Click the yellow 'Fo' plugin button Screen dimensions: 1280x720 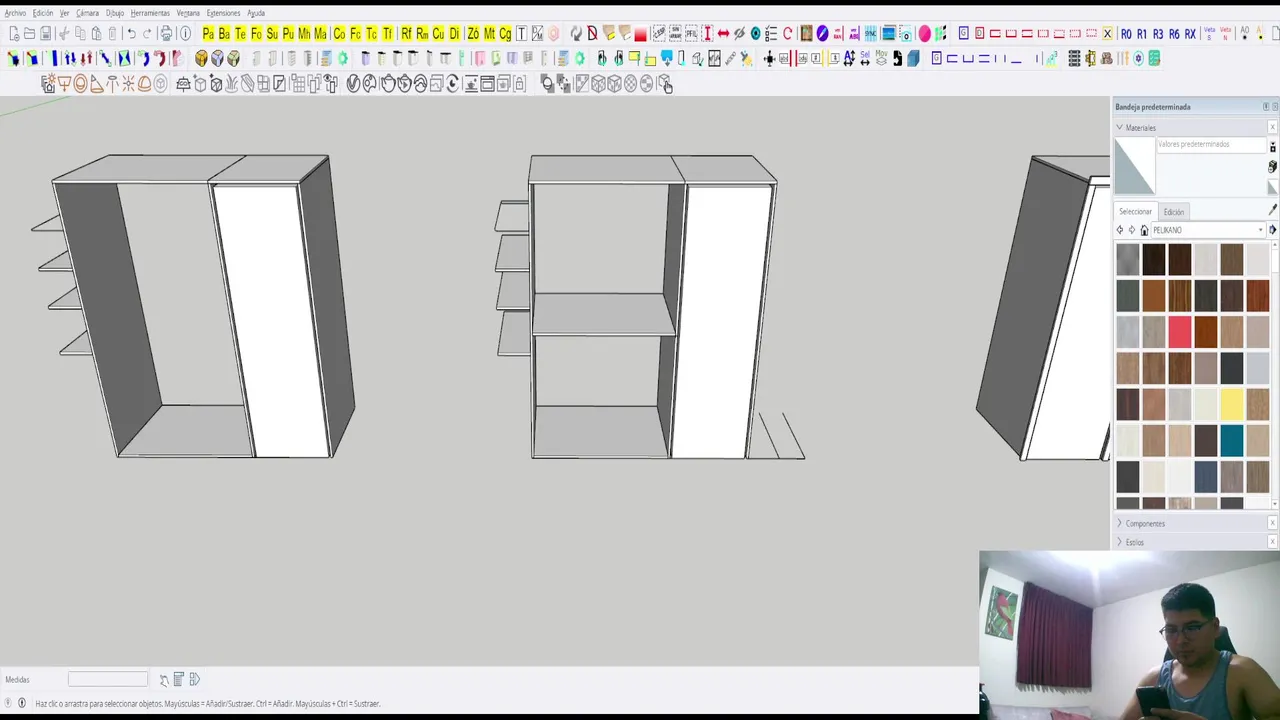point(256,33)
